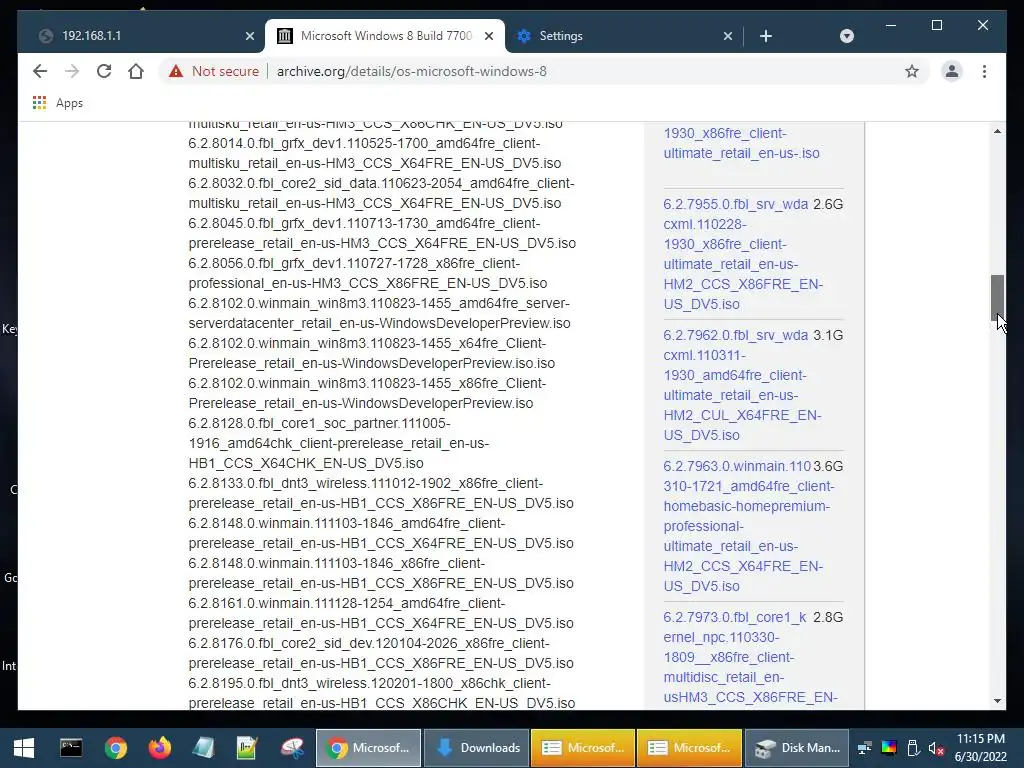
Task: Click the 2.8G file size text
Action: pos(828,617)
